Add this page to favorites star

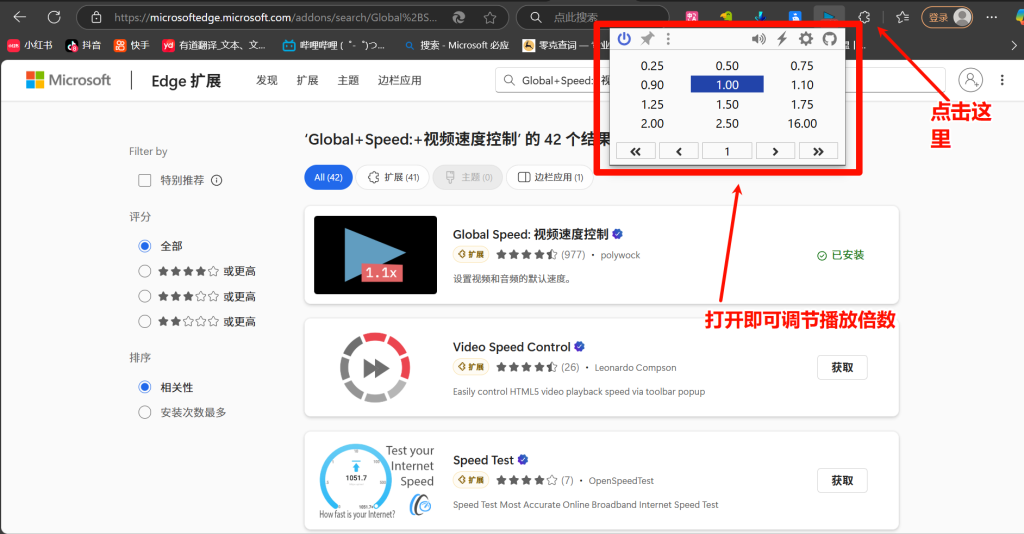coord(490,18)
